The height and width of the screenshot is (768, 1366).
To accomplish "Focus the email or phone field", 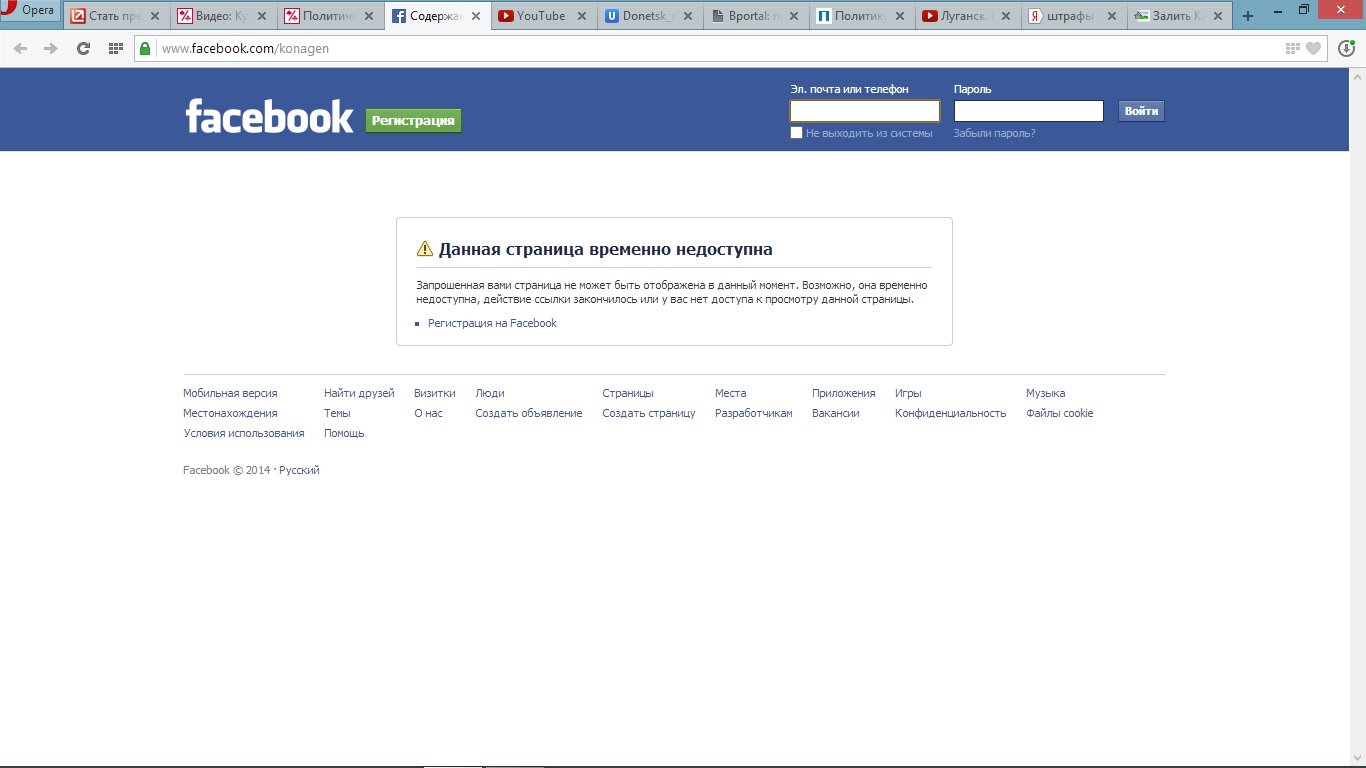I will click(x=865, y=111).
